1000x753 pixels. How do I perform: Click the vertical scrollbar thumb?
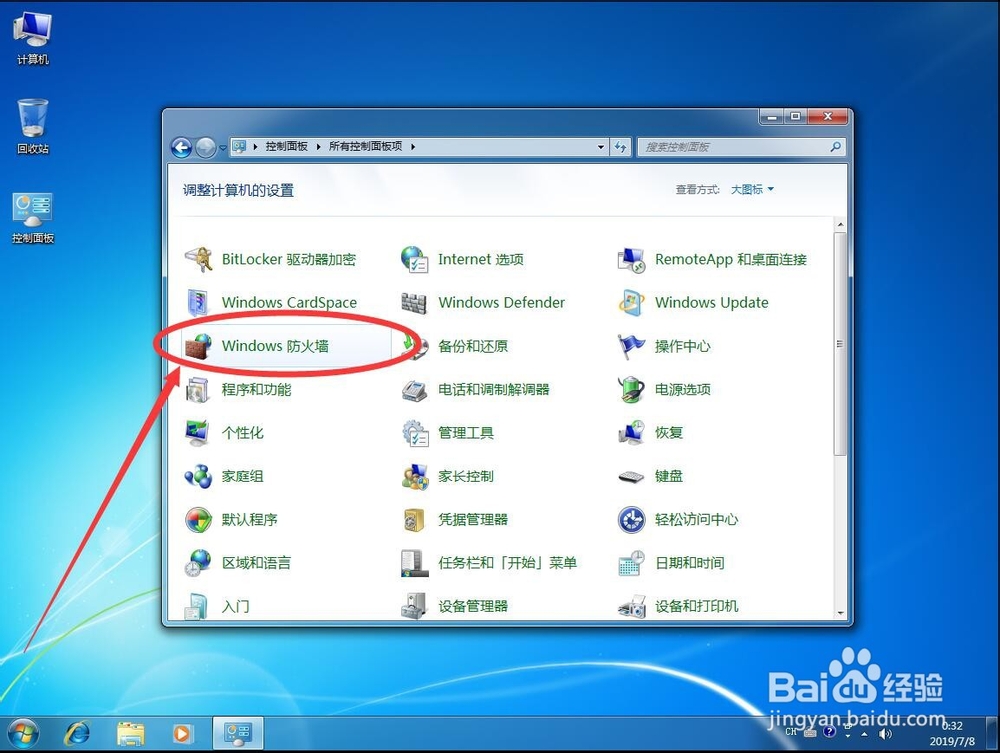point(840,344)
